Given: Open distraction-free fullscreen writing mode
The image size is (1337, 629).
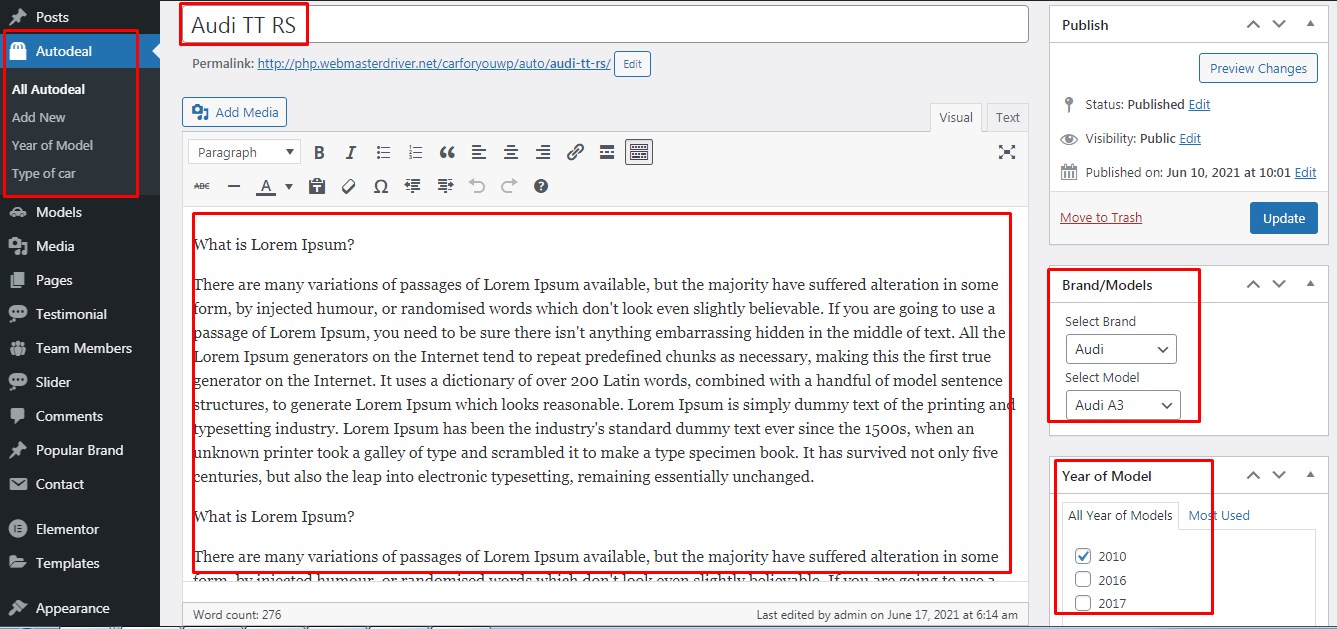Looking at the screenshot, I should [x=1007, y=152].
